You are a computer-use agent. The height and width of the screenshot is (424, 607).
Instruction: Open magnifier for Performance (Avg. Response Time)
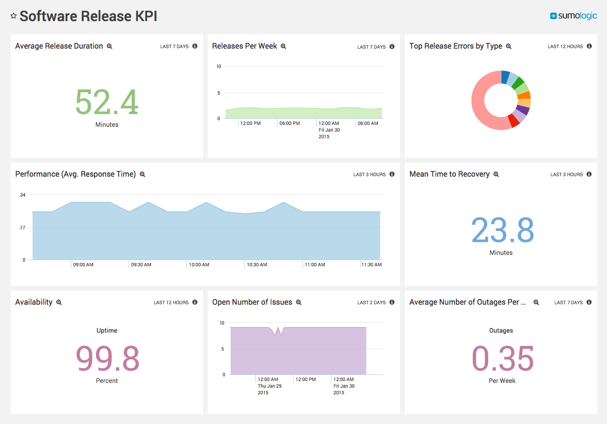click(x=143, y=175)
